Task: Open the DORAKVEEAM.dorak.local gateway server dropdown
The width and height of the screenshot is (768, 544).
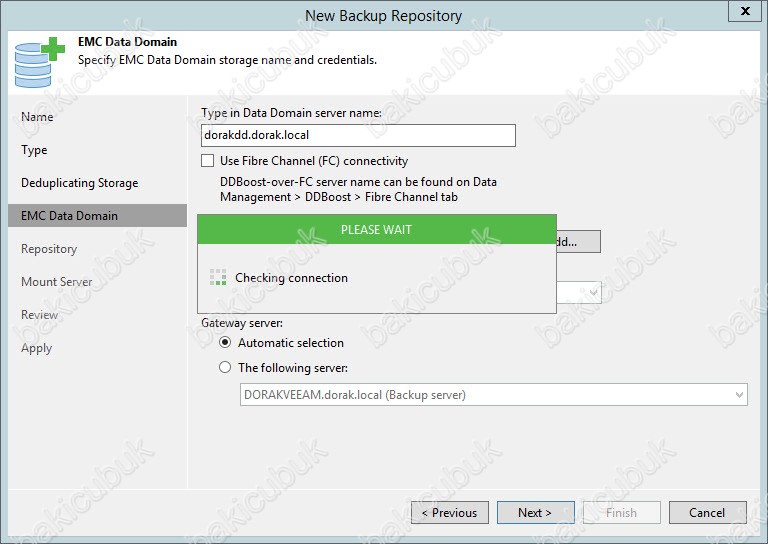Action: click(494, 395)
